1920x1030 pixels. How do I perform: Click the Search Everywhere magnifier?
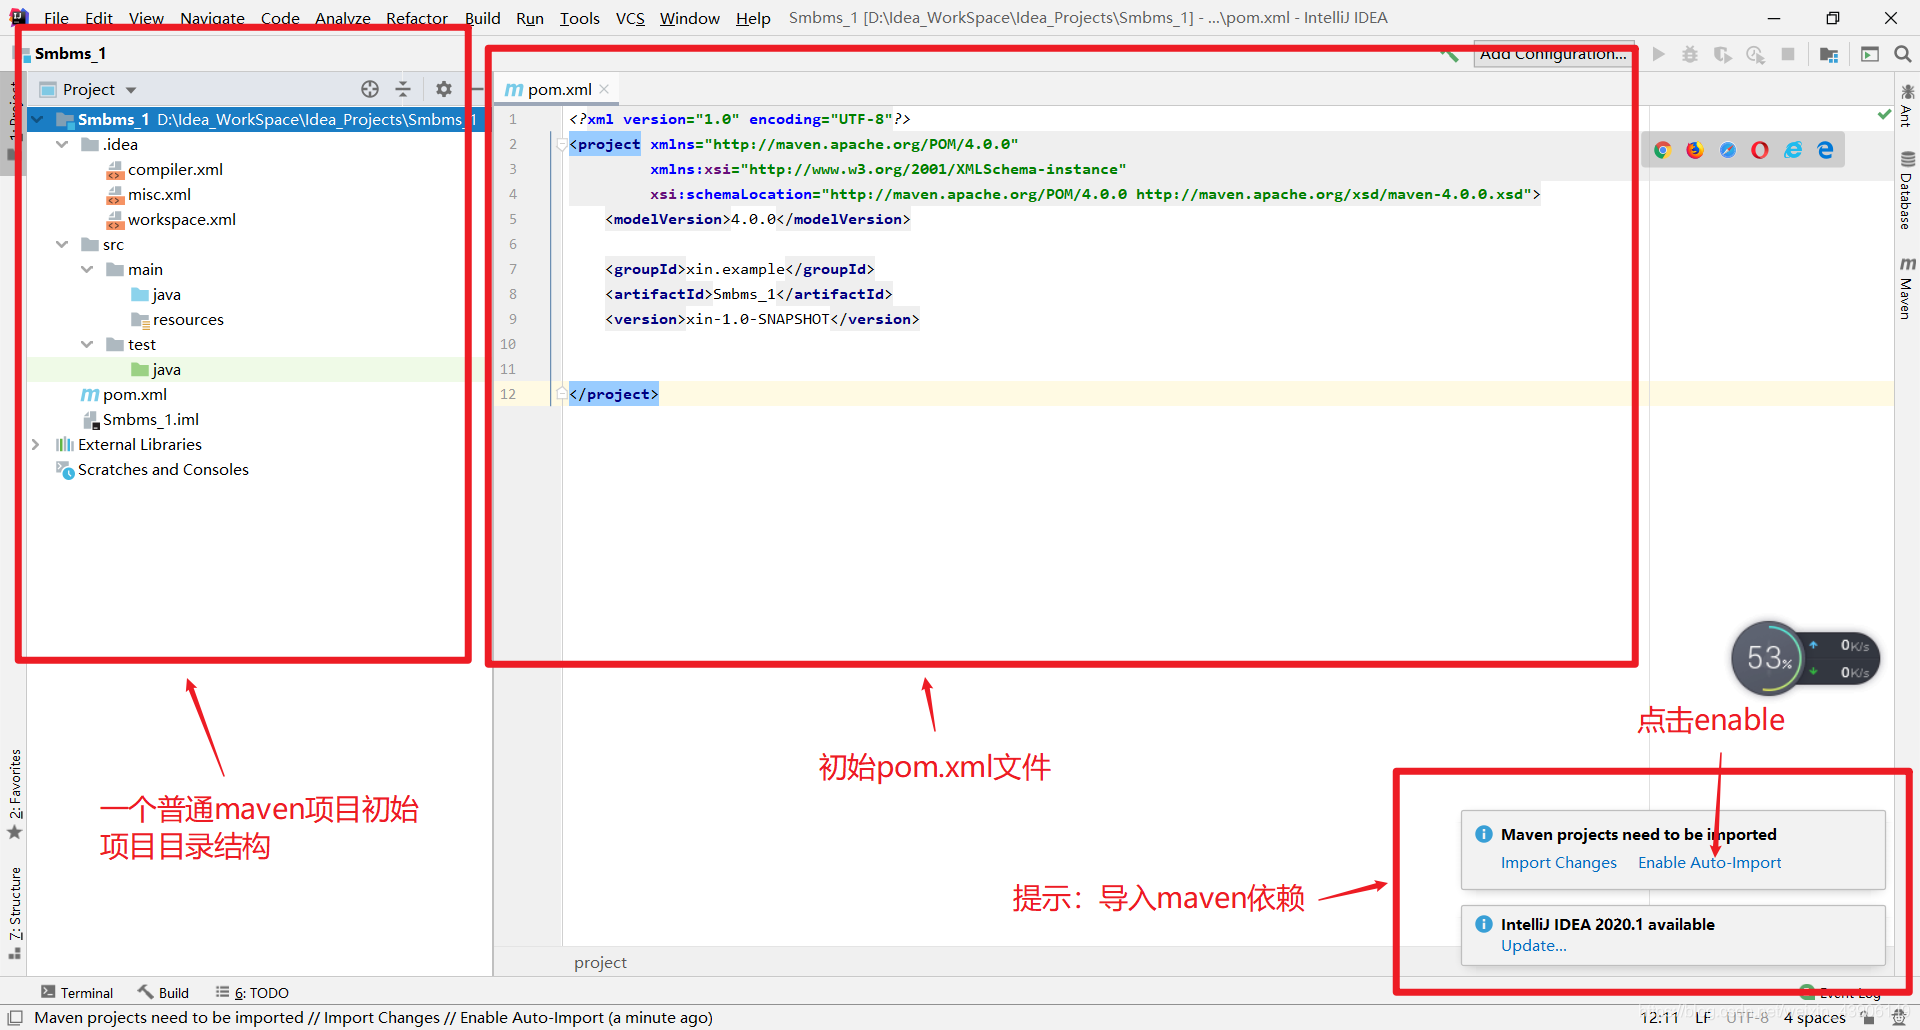1903,54
